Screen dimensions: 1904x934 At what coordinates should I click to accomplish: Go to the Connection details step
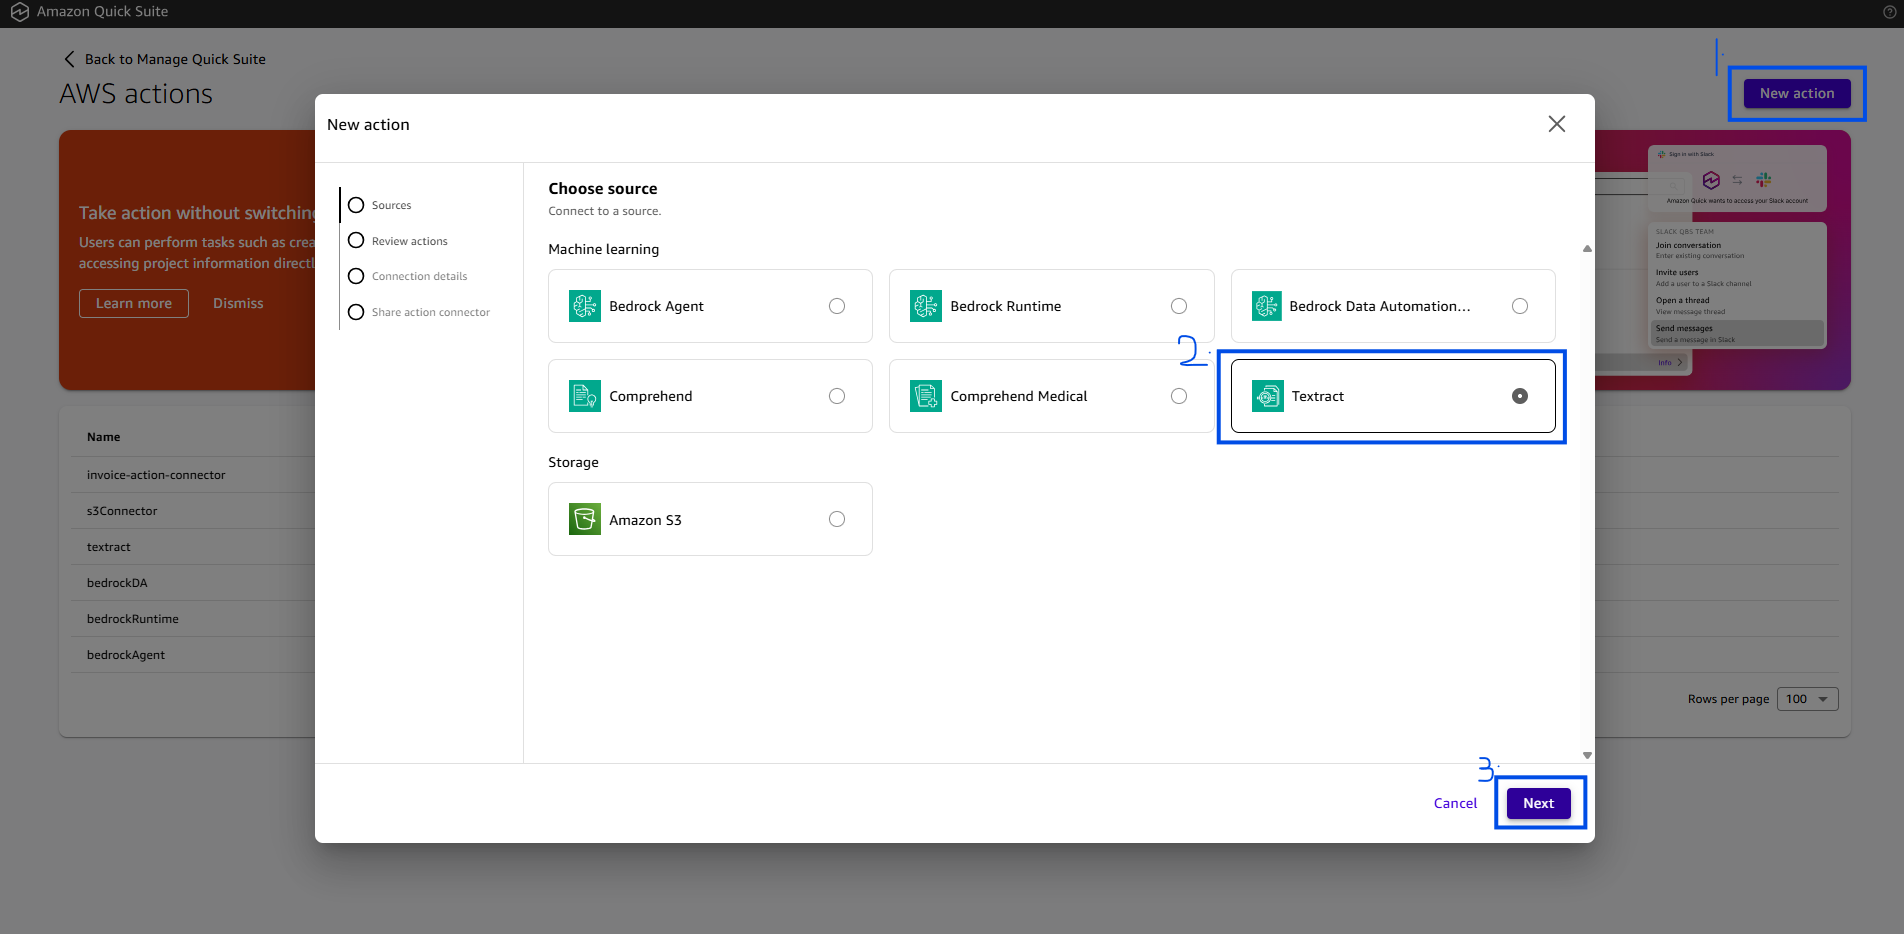coord(408,276)
